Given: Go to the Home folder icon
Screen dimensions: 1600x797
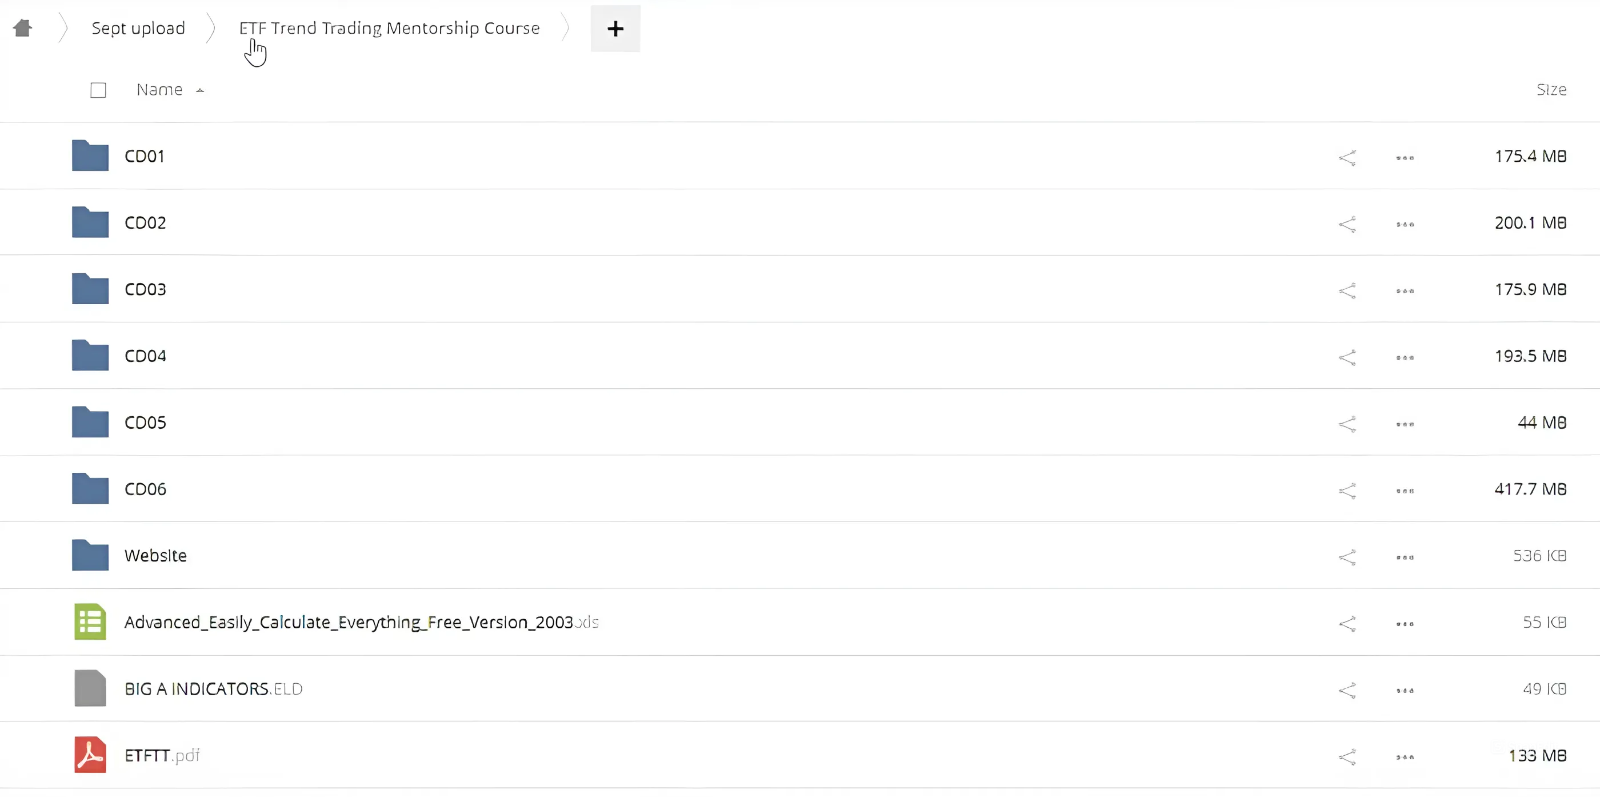Looking at the screenshot, I should [22, 28].
